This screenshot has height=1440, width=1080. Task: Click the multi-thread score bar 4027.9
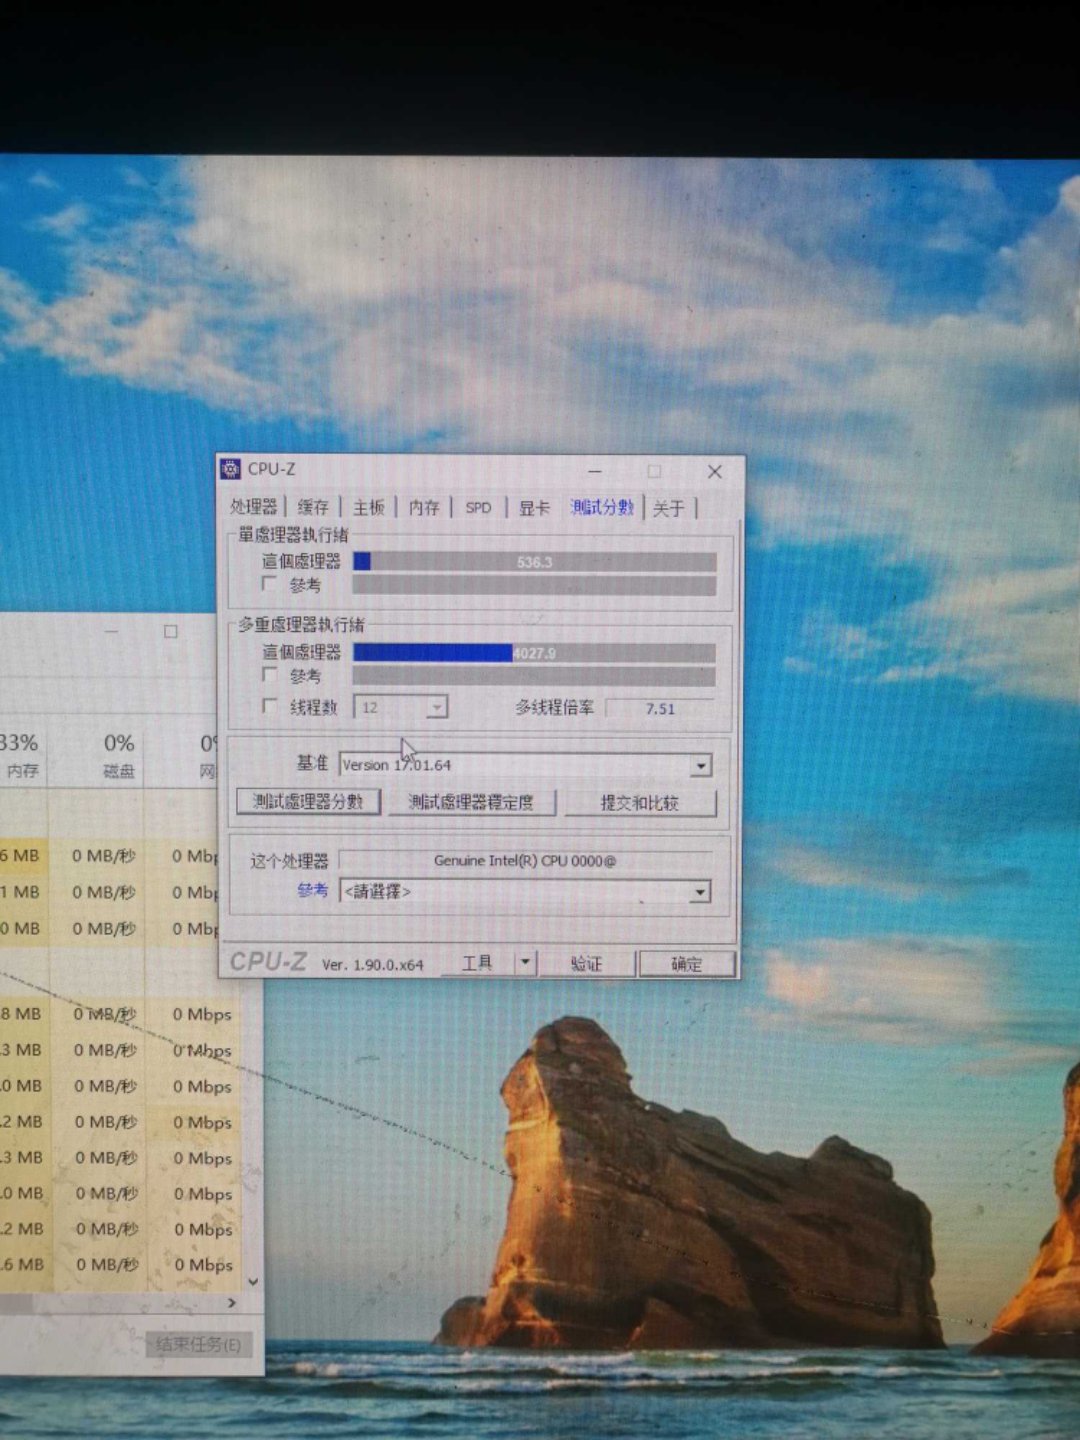click(x=534, y=653)
